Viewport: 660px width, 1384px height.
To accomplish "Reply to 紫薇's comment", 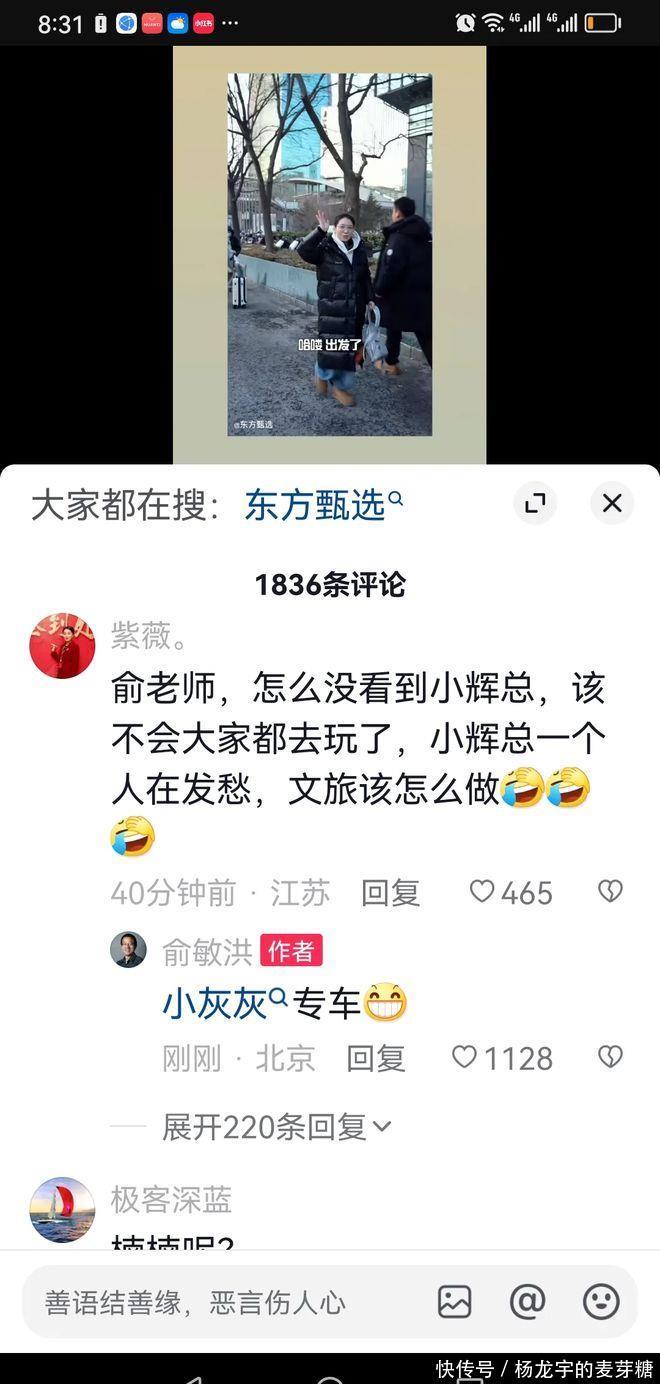I will 390,892.
